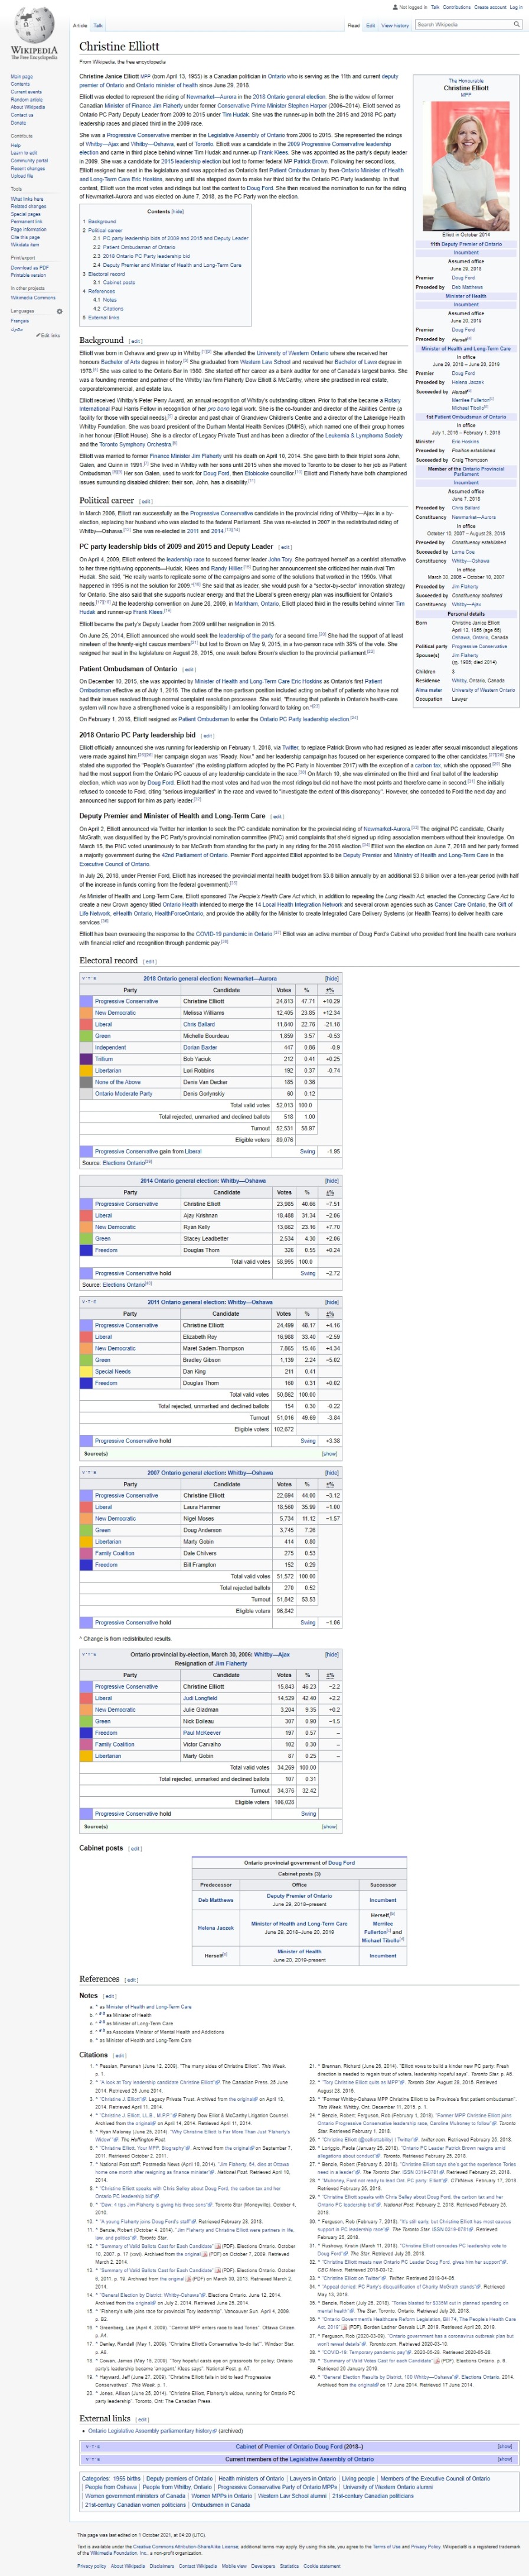Open Current events in the sidebar
This screenshot has width=529, height=2576.
(26, 92)
